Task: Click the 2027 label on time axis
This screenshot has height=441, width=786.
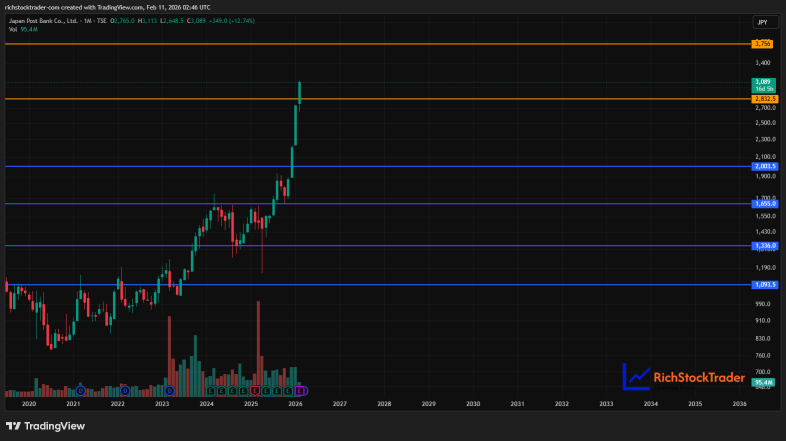Action: (340, 403)
